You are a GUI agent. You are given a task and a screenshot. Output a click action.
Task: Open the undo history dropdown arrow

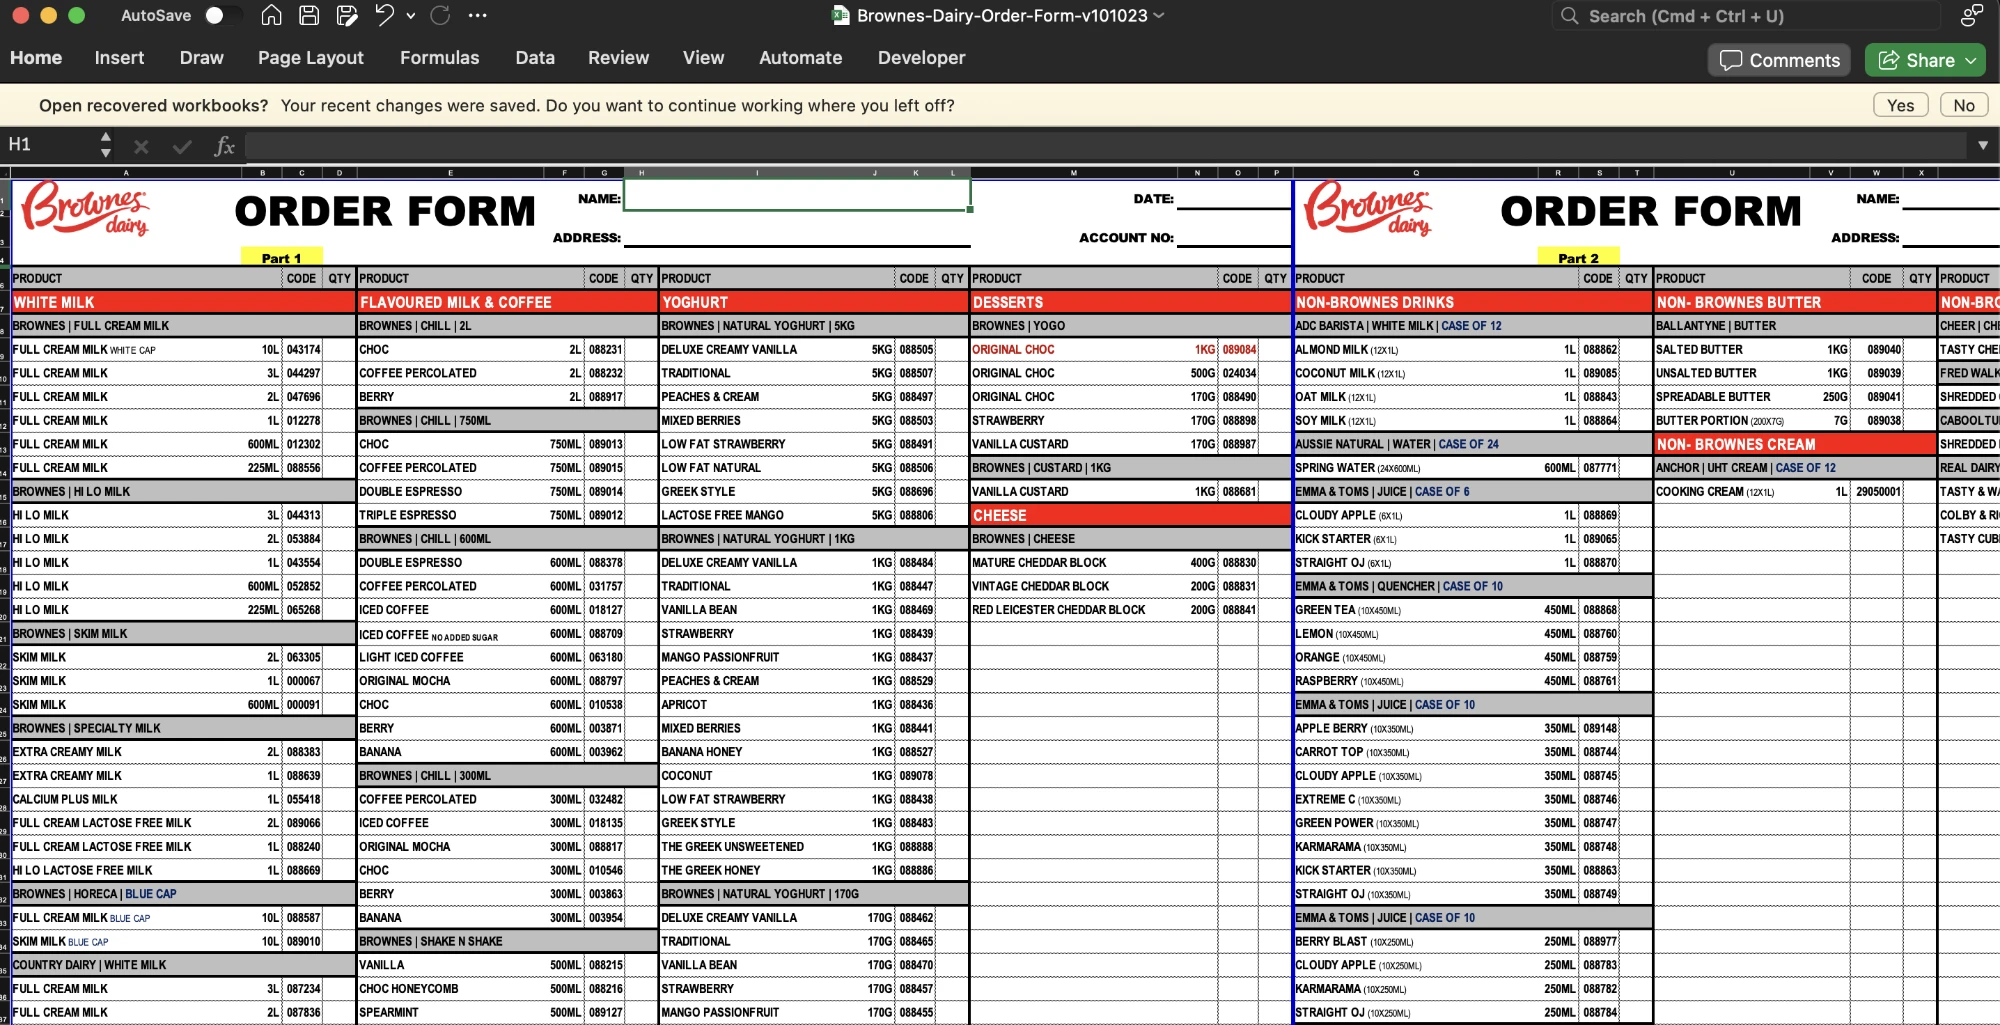pos(410,16)
